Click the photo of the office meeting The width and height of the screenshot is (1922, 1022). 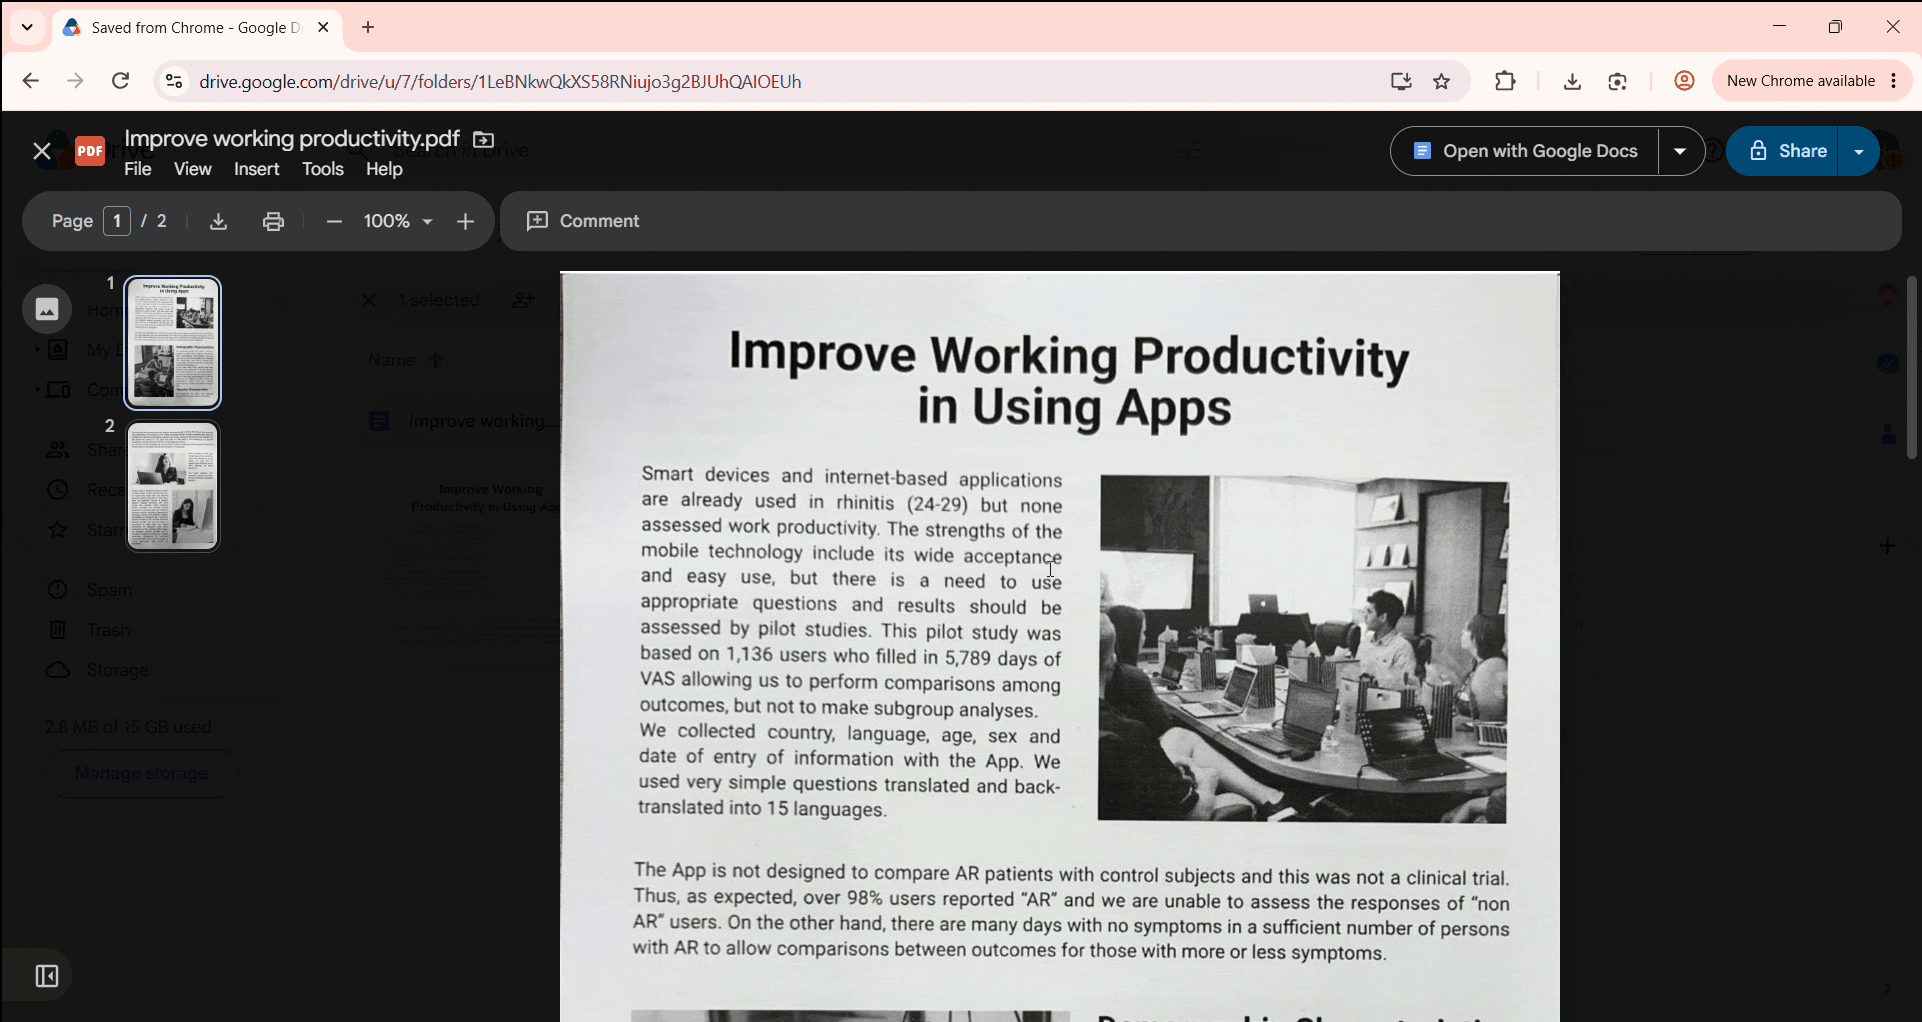tap(1303, 649)
